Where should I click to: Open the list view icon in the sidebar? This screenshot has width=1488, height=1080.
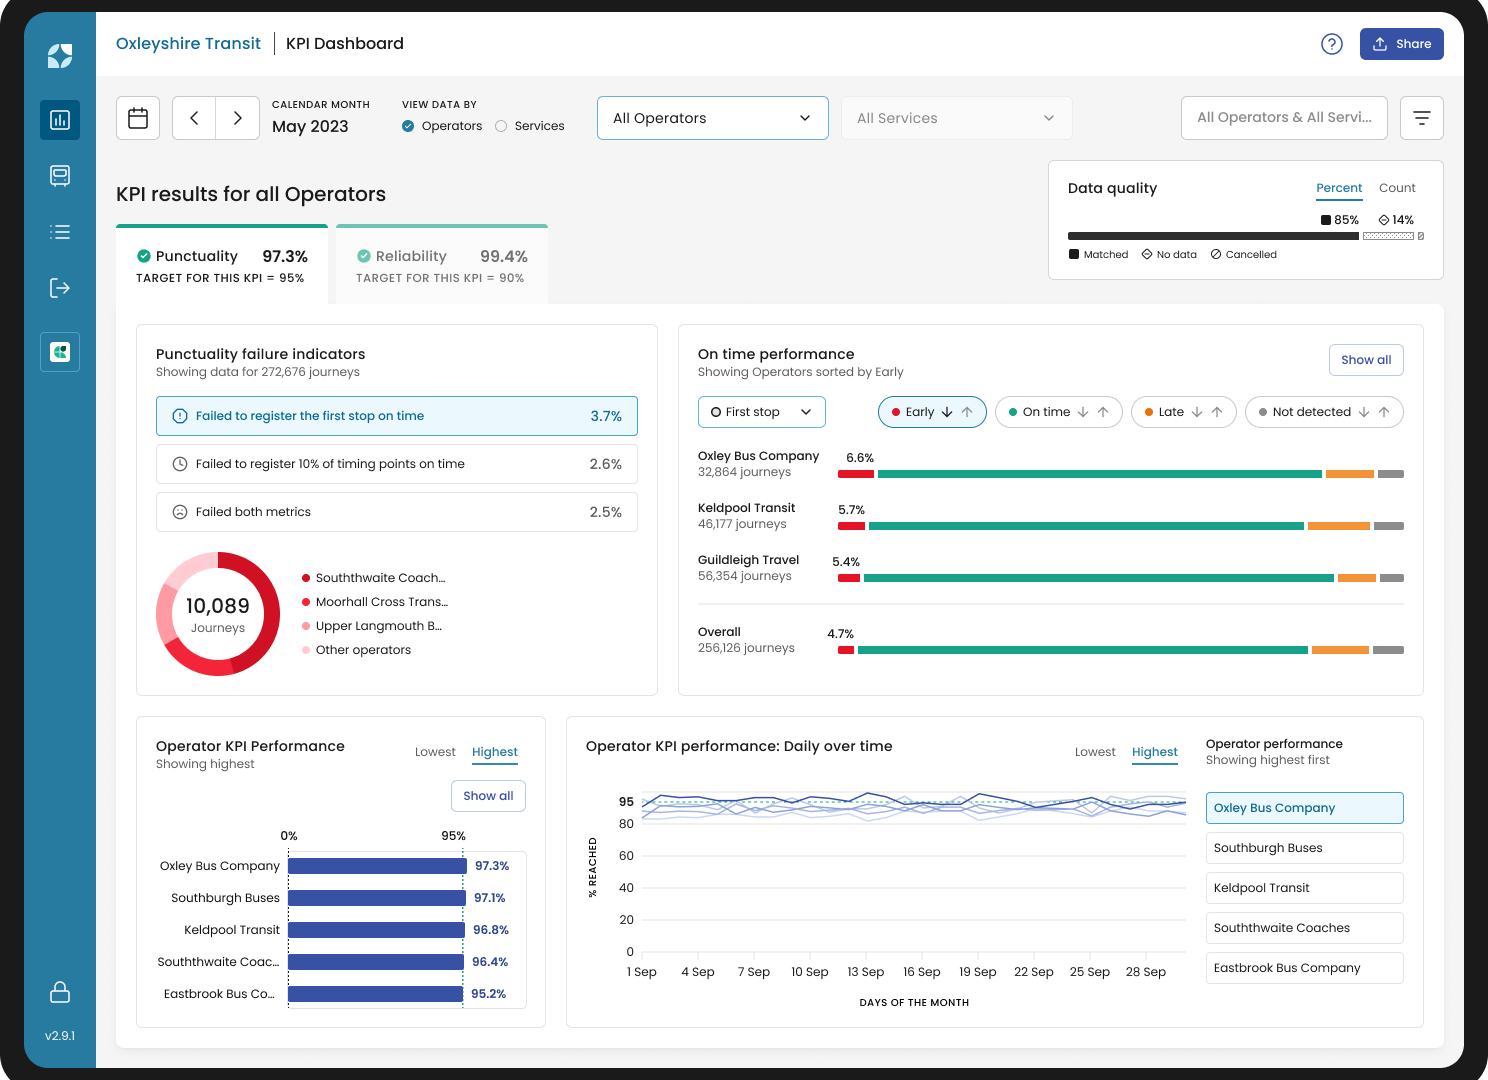[60, 232]
